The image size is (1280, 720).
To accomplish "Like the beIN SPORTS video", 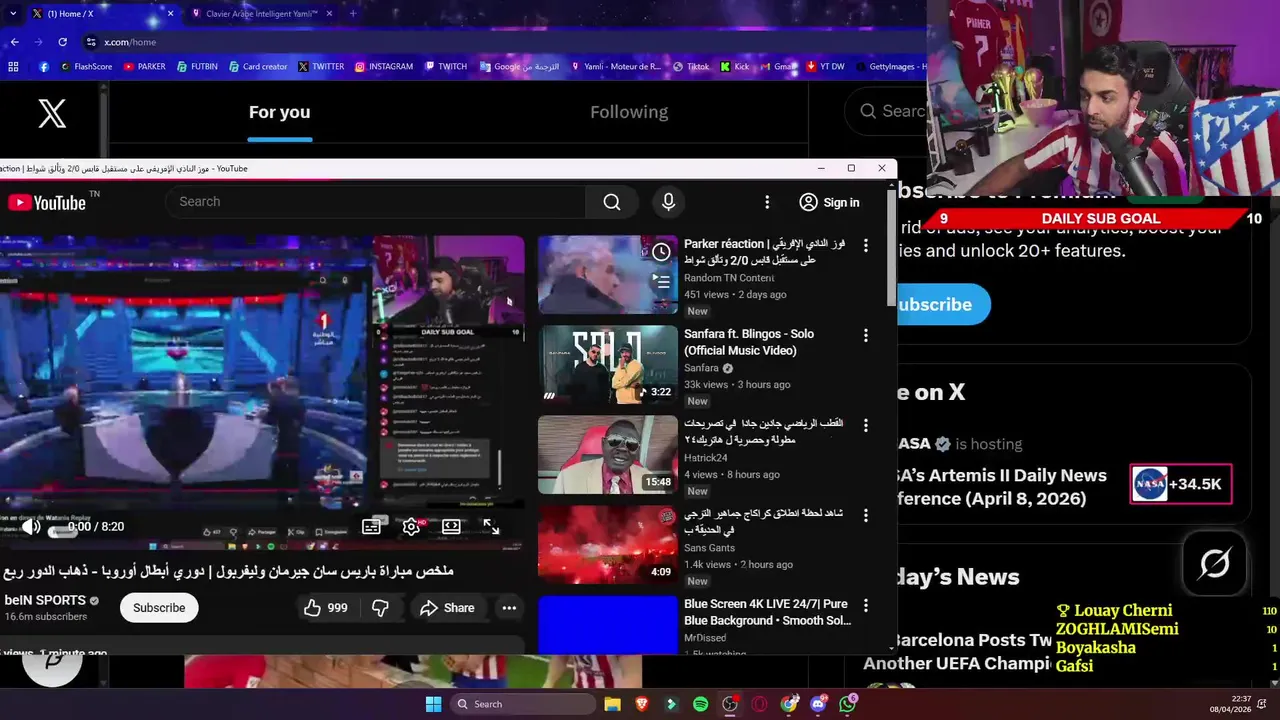I will click(326, 608).
